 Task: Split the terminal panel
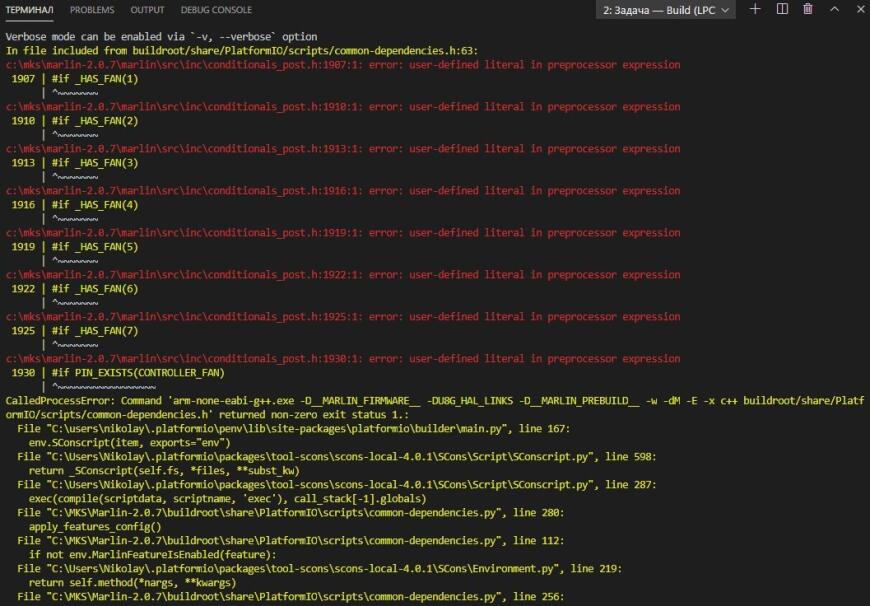tap(782, 9)
